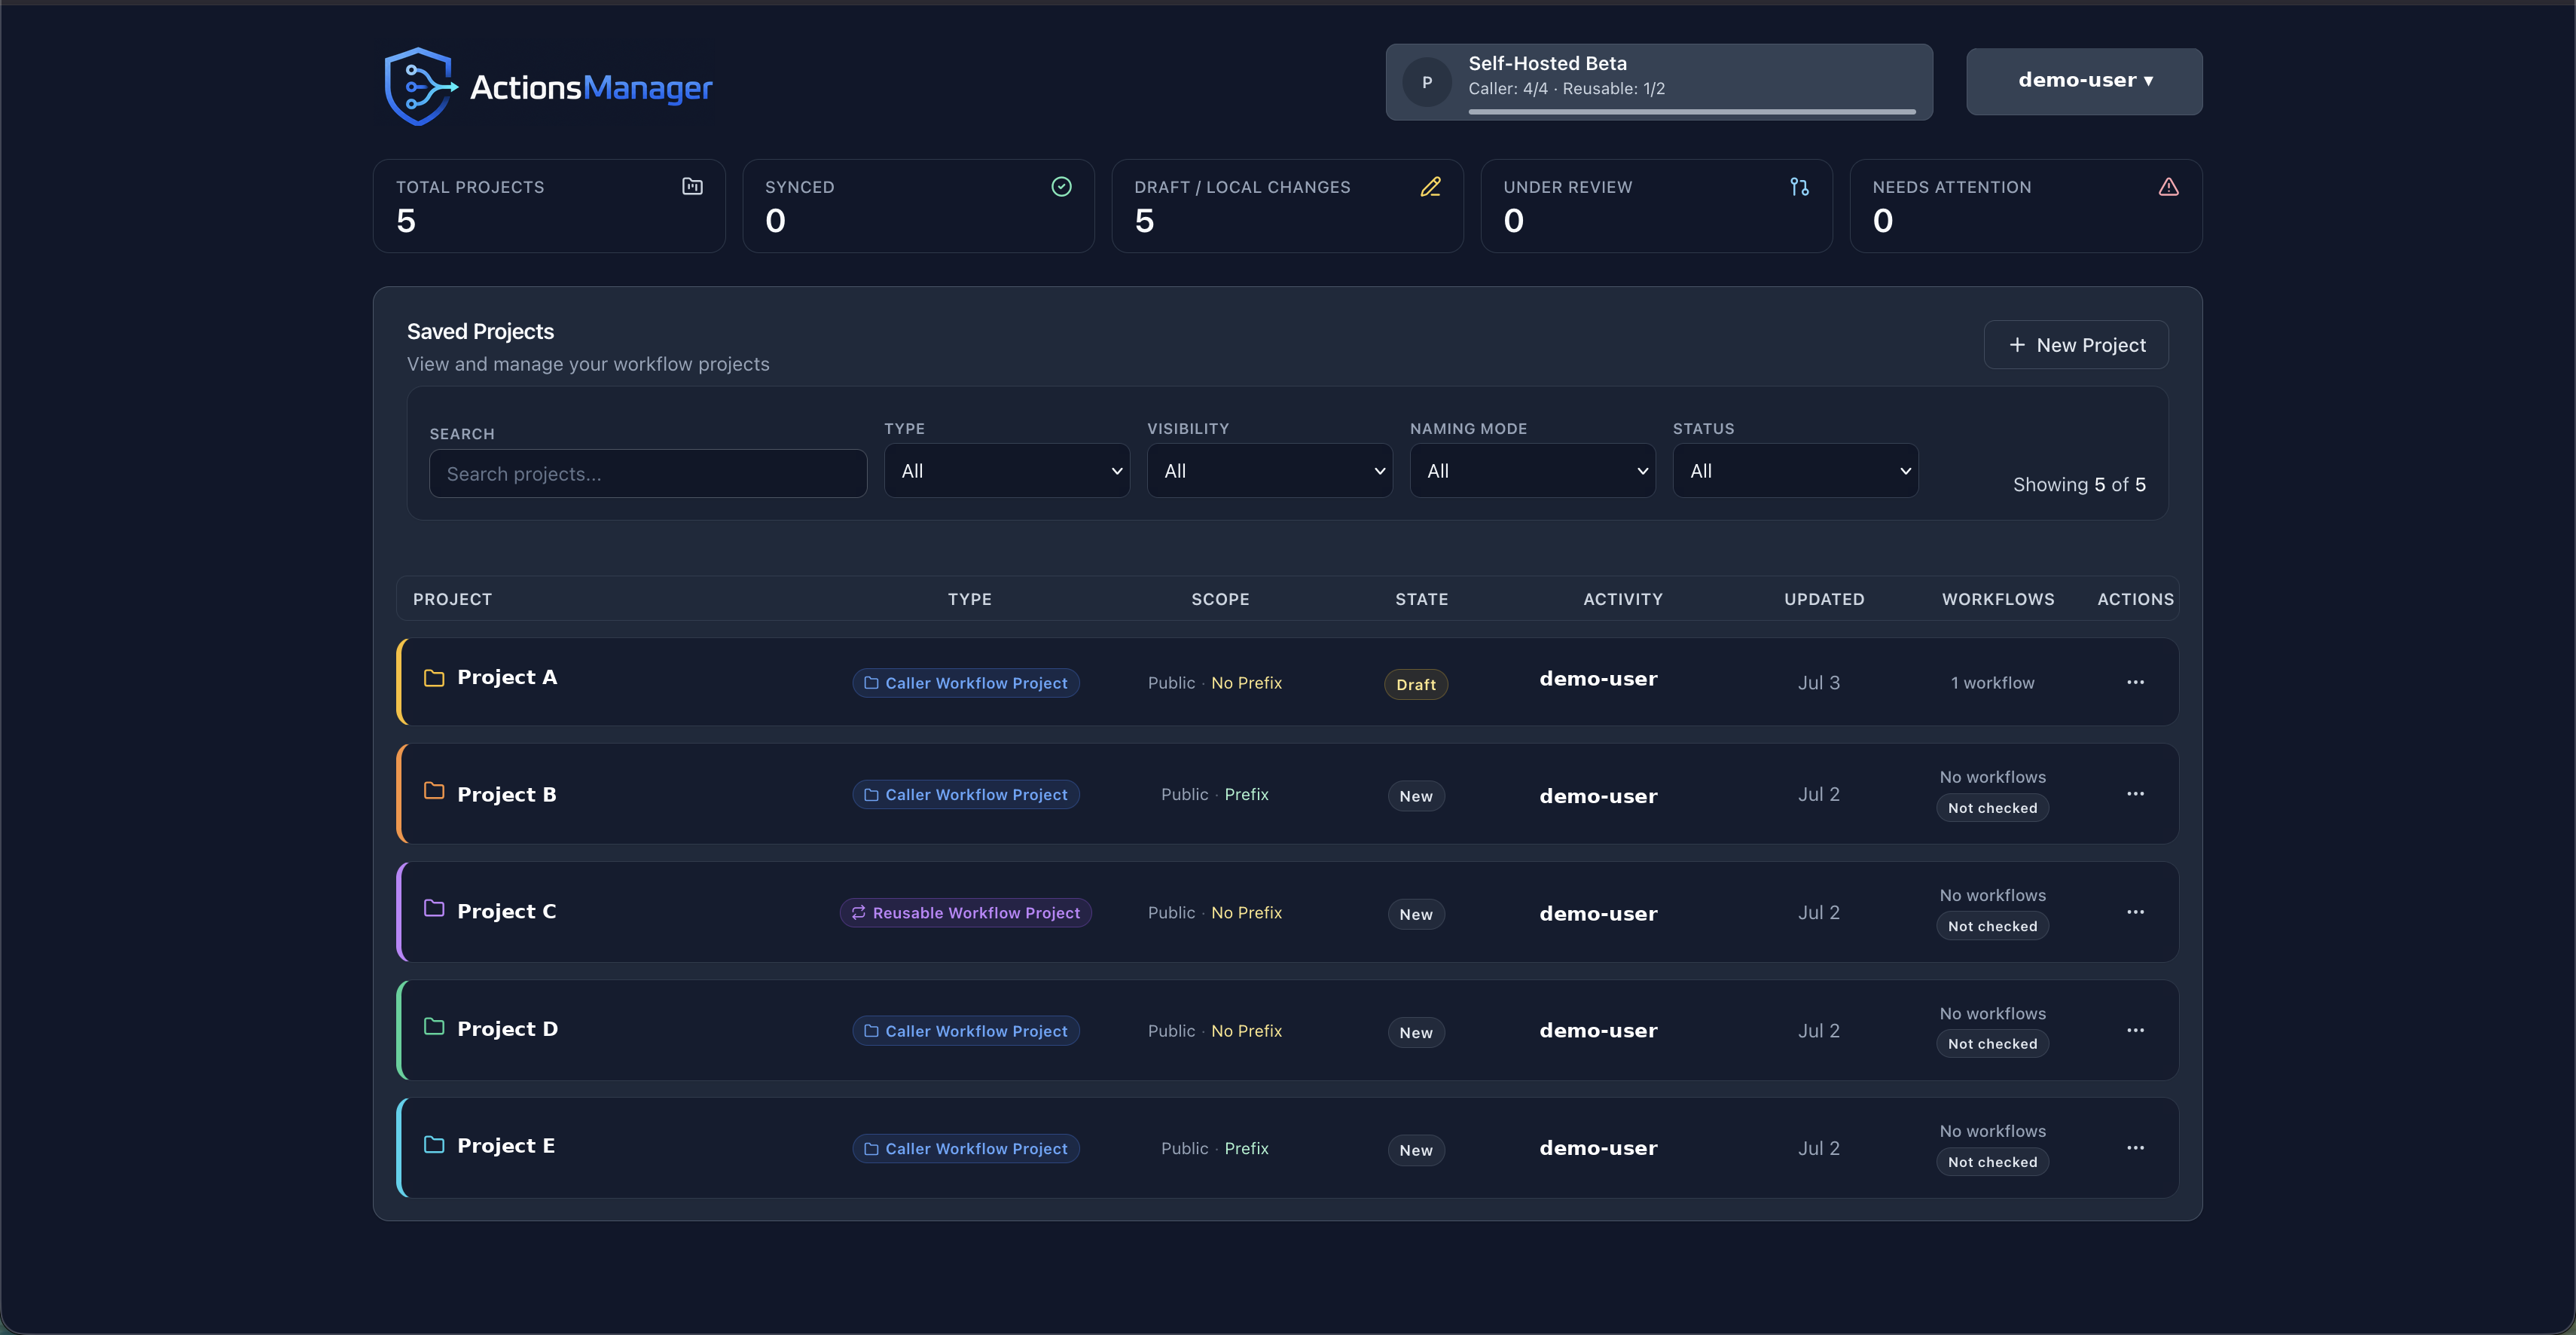Click the New Project button

click(x=2076, y=345)
